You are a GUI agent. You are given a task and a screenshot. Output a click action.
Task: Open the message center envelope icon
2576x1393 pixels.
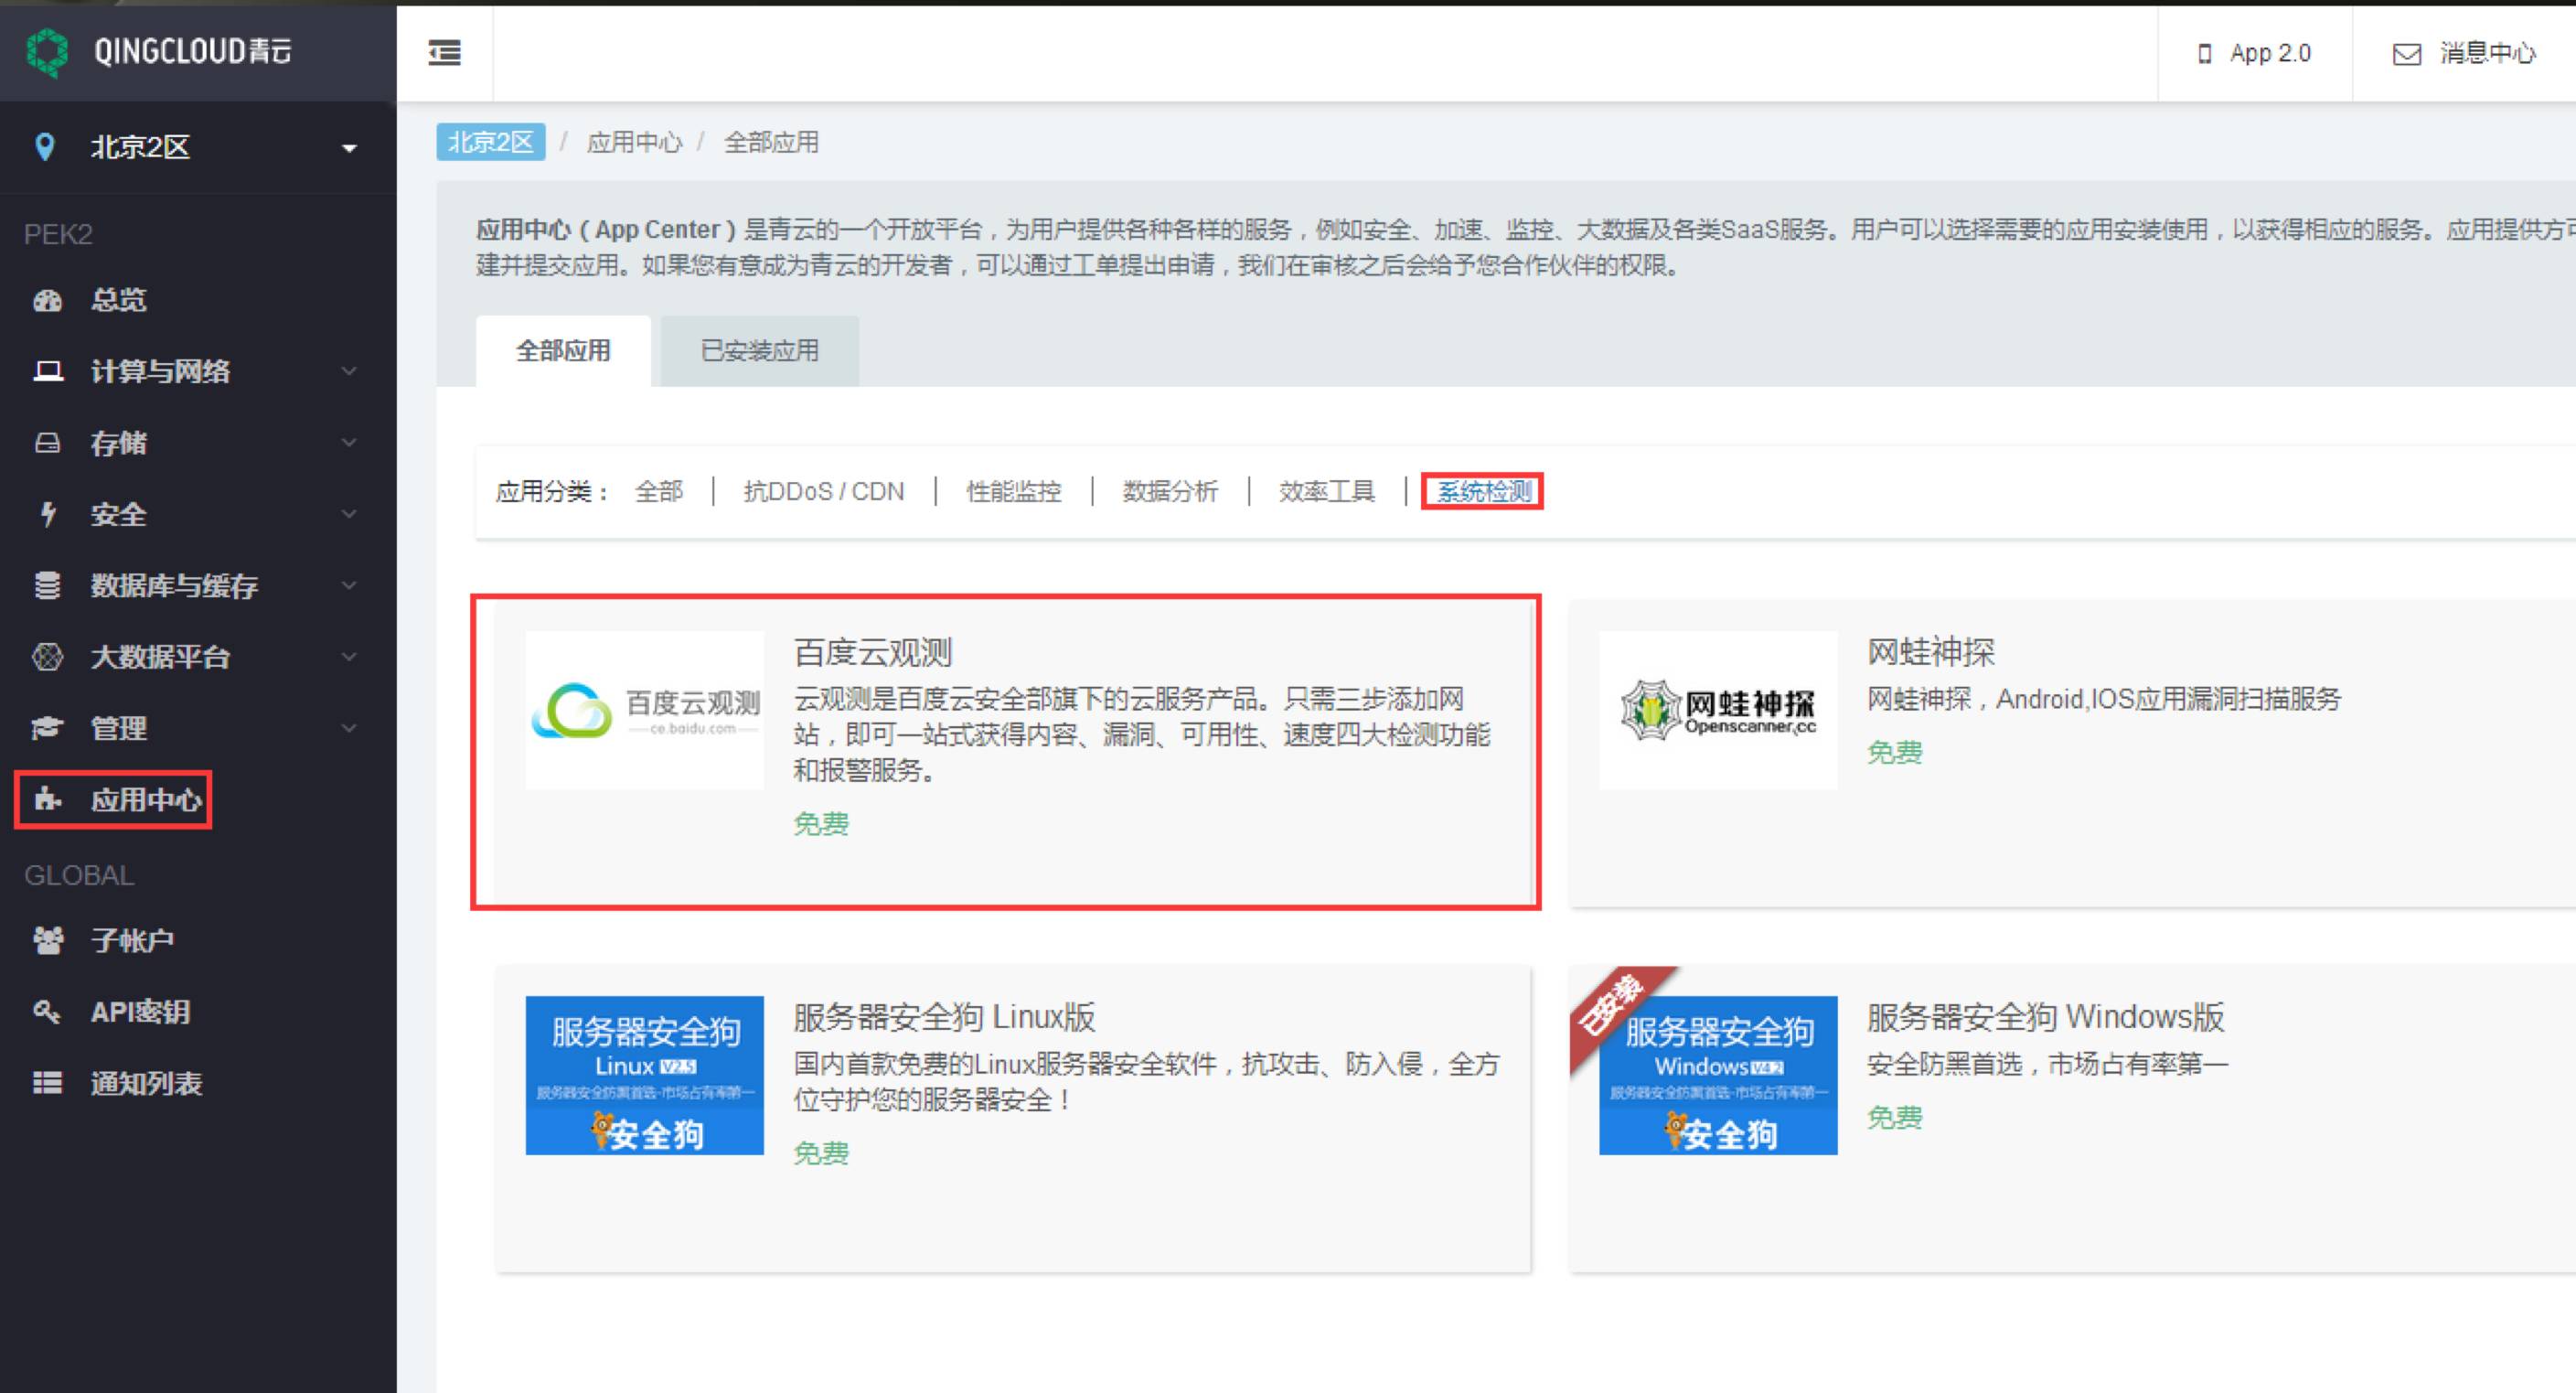(x=2406, y=54)
